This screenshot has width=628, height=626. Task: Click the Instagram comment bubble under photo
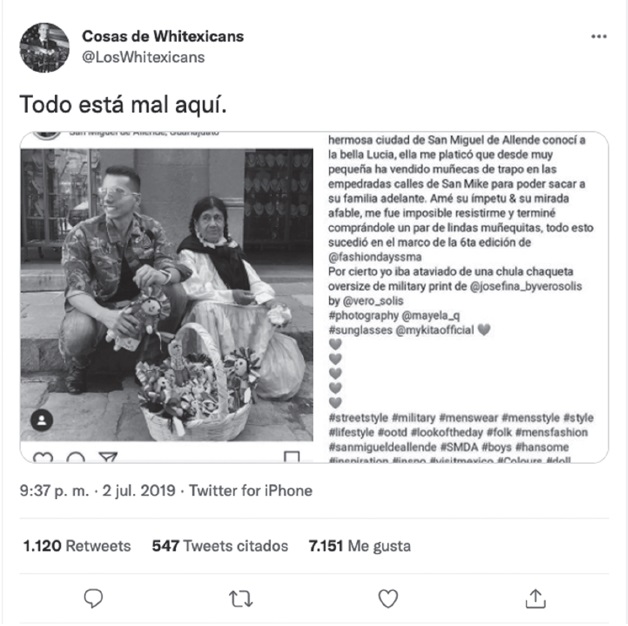(76, 457)
